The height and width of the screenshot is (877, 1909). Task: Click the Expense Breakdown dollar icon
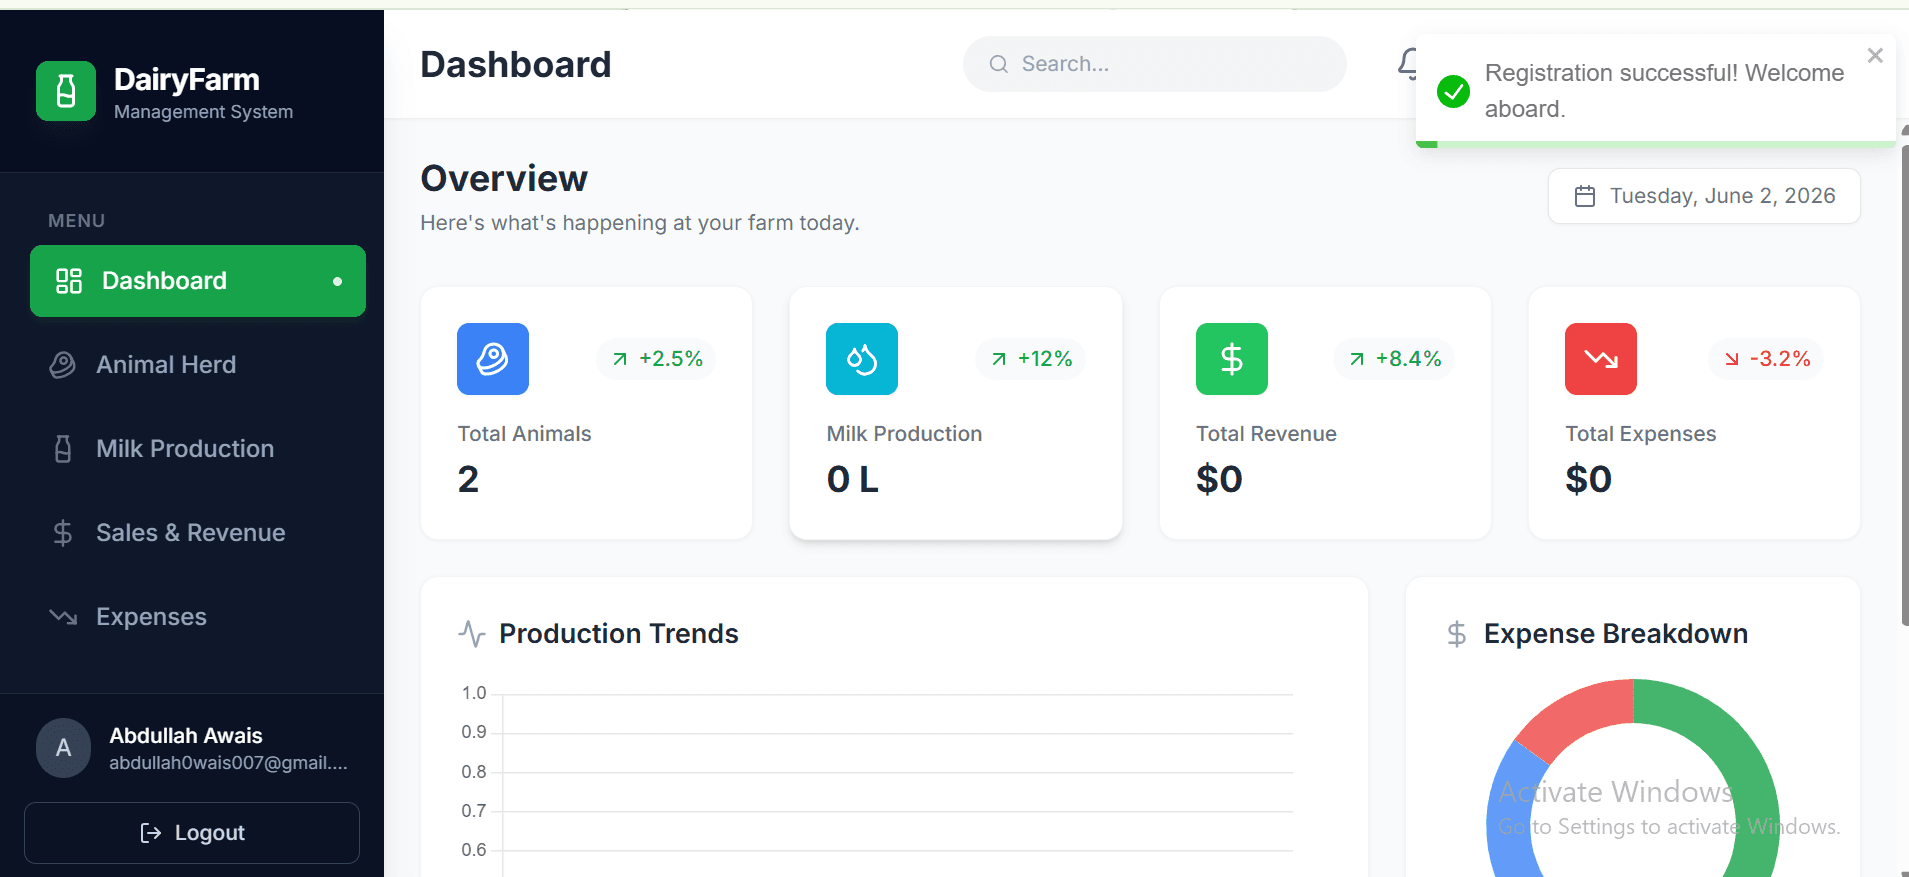click(1457, 634)
